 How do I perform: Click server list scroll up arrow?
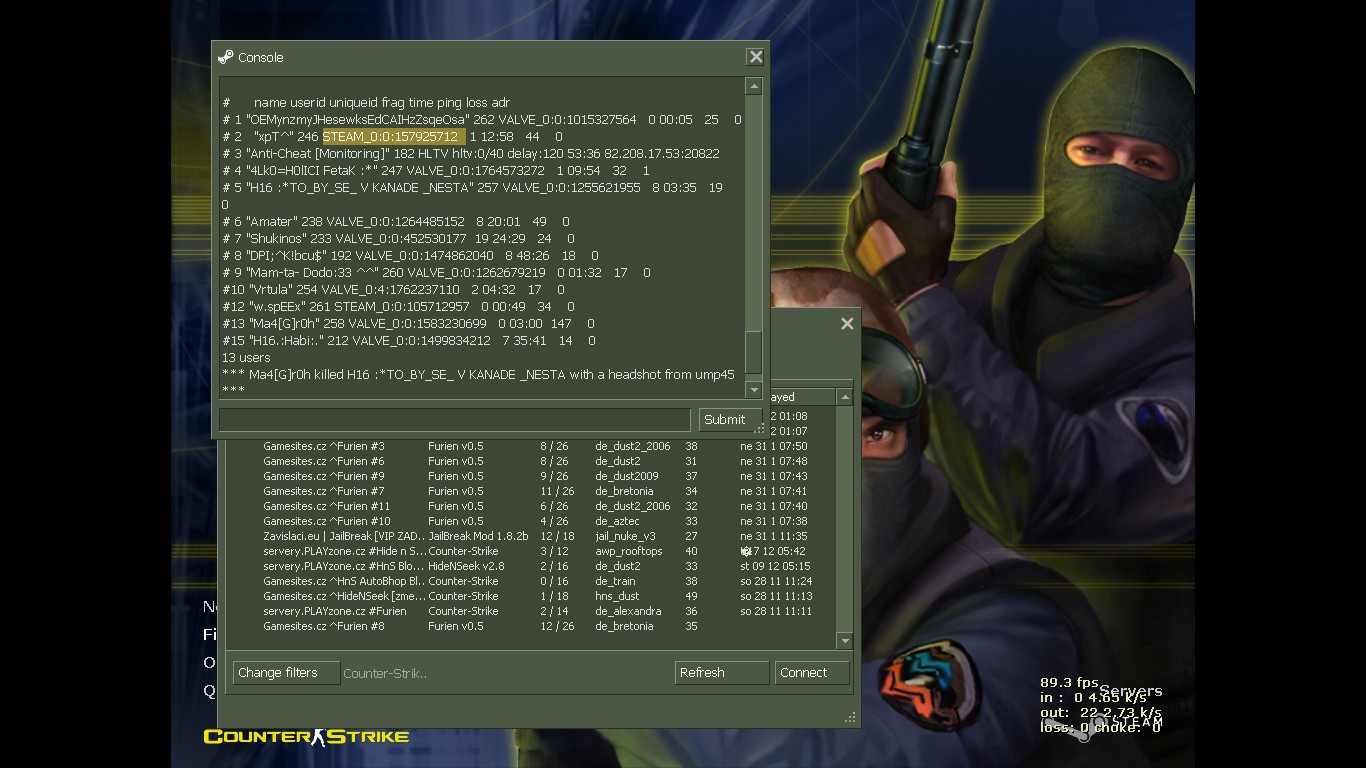845,398
